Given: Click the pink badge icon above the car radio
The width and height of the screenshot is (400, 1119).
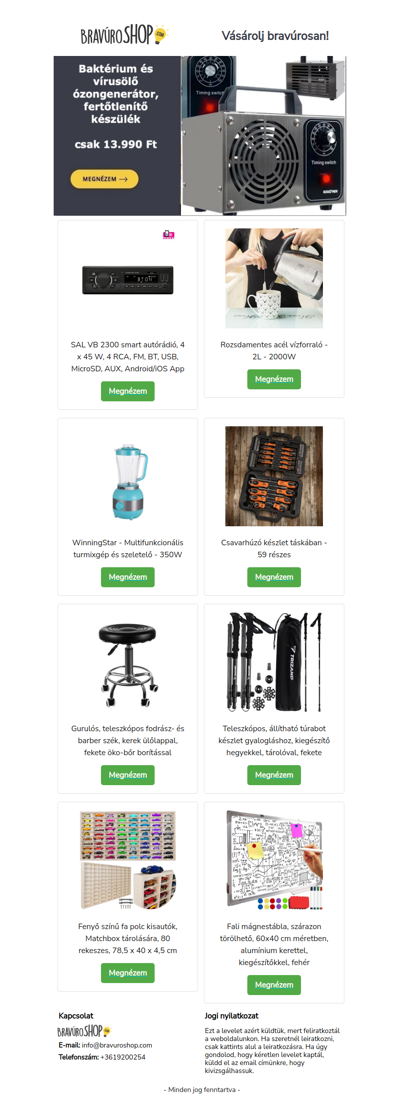Looking at the screenshot, I should [x=168, y=234].
